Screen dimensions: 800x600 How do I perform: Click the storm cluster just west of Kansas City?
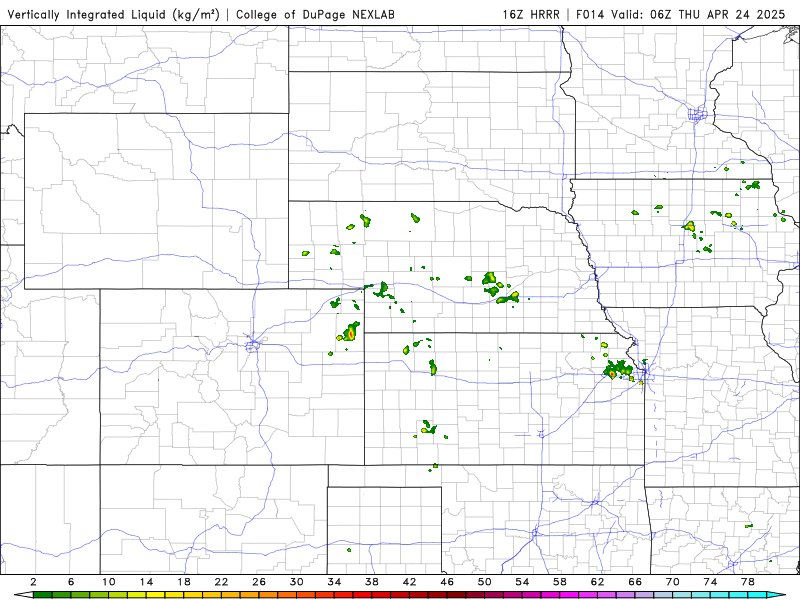617,369
